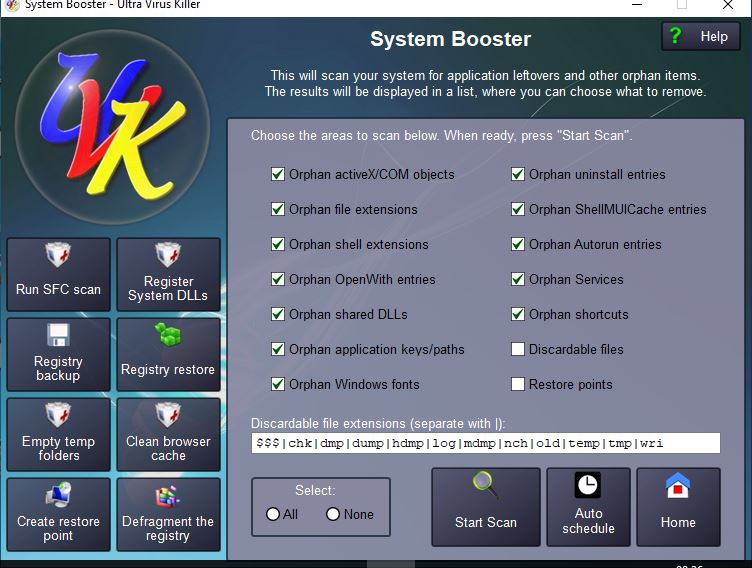Click the discardable file extensions field
Screen dimensions: 752x568
(x=485, y=443)
